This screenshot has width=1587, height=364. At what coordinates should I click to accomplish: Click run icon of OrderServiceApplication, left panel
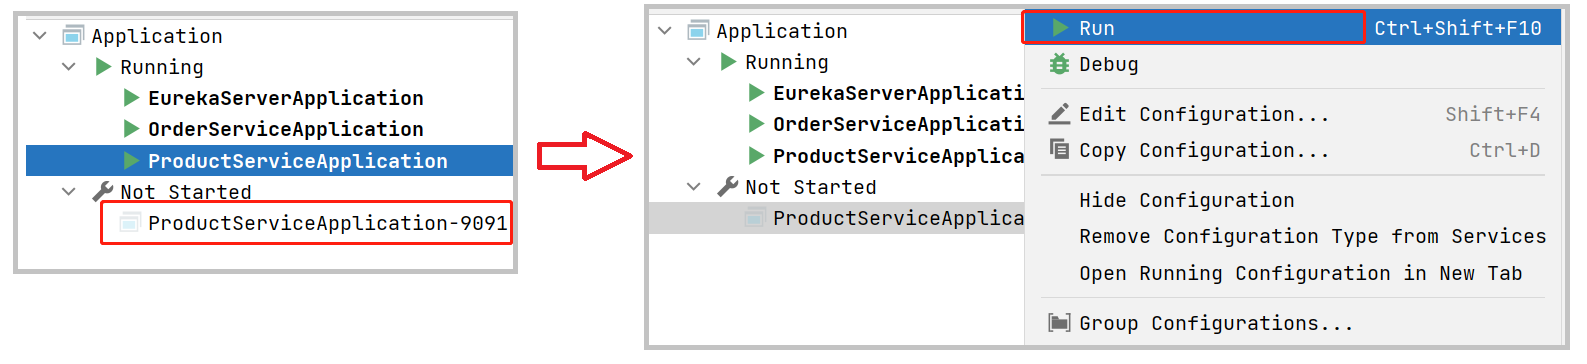131,129
